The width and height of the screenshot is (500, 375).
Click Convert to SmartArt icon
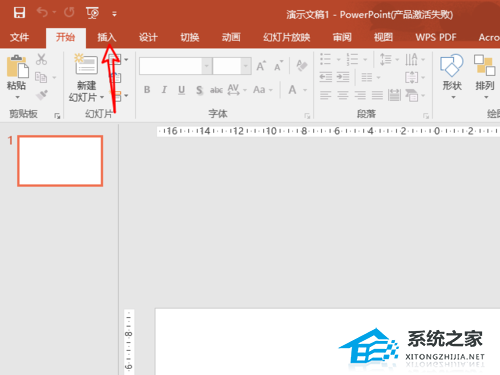(x=412, y=96)
